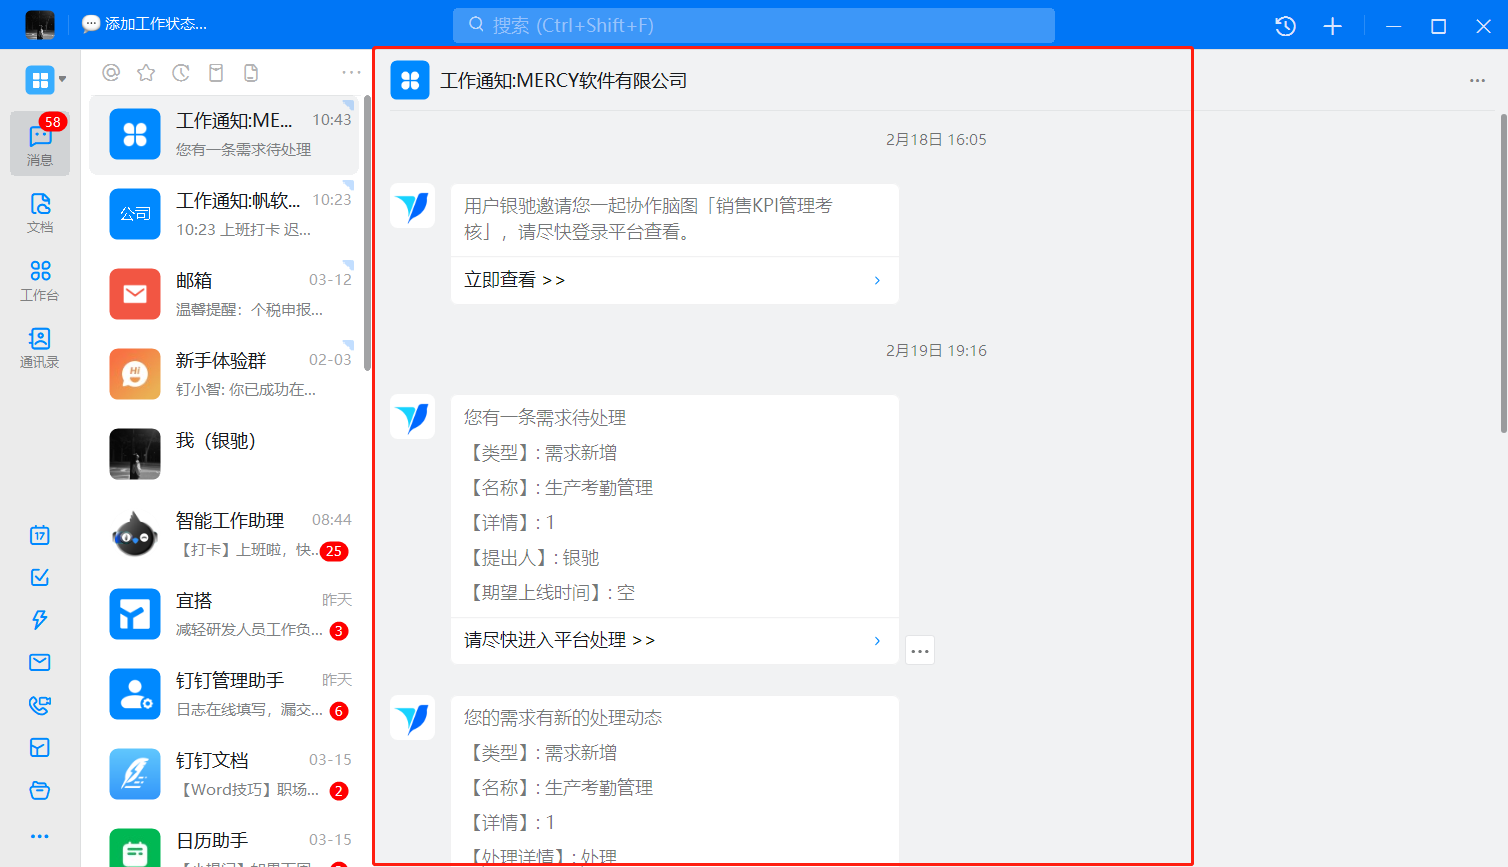Click the red 邮箱 envelope avatar
1508x867 pixels.
(135, 294)
